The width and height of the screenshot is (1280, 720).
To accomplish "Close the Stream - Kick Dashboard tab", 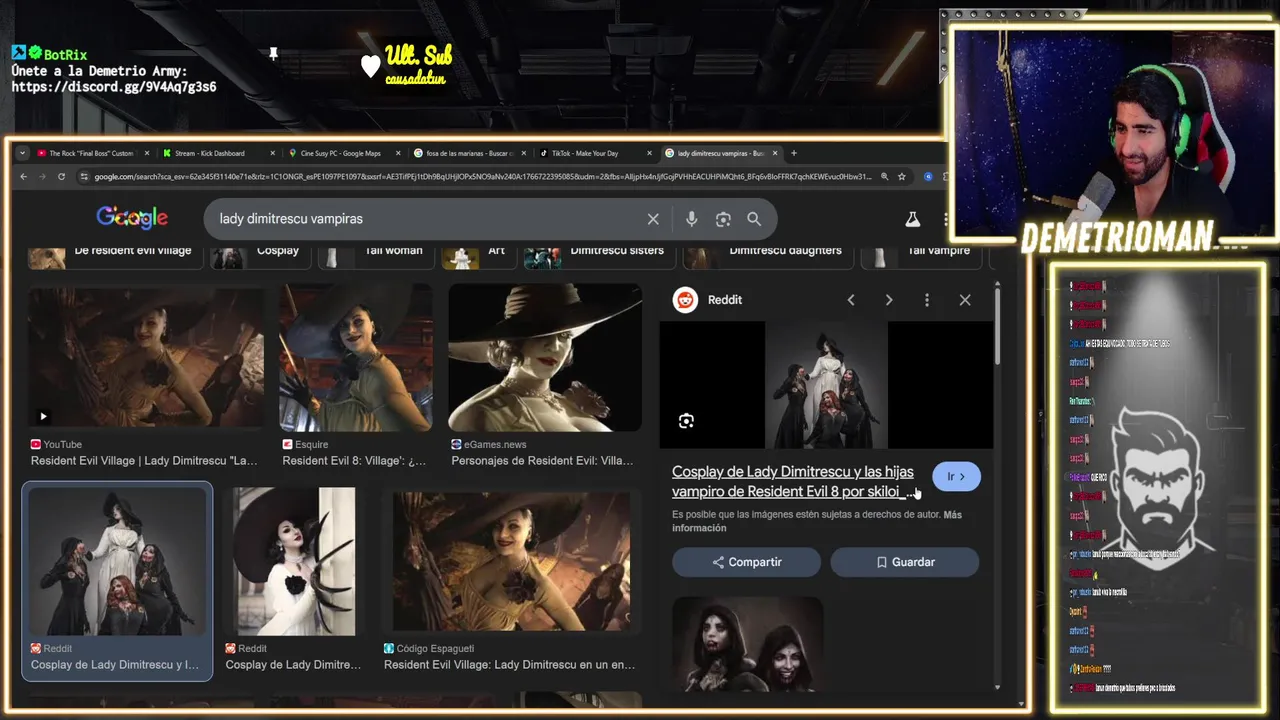I will [x=272, y=153].
